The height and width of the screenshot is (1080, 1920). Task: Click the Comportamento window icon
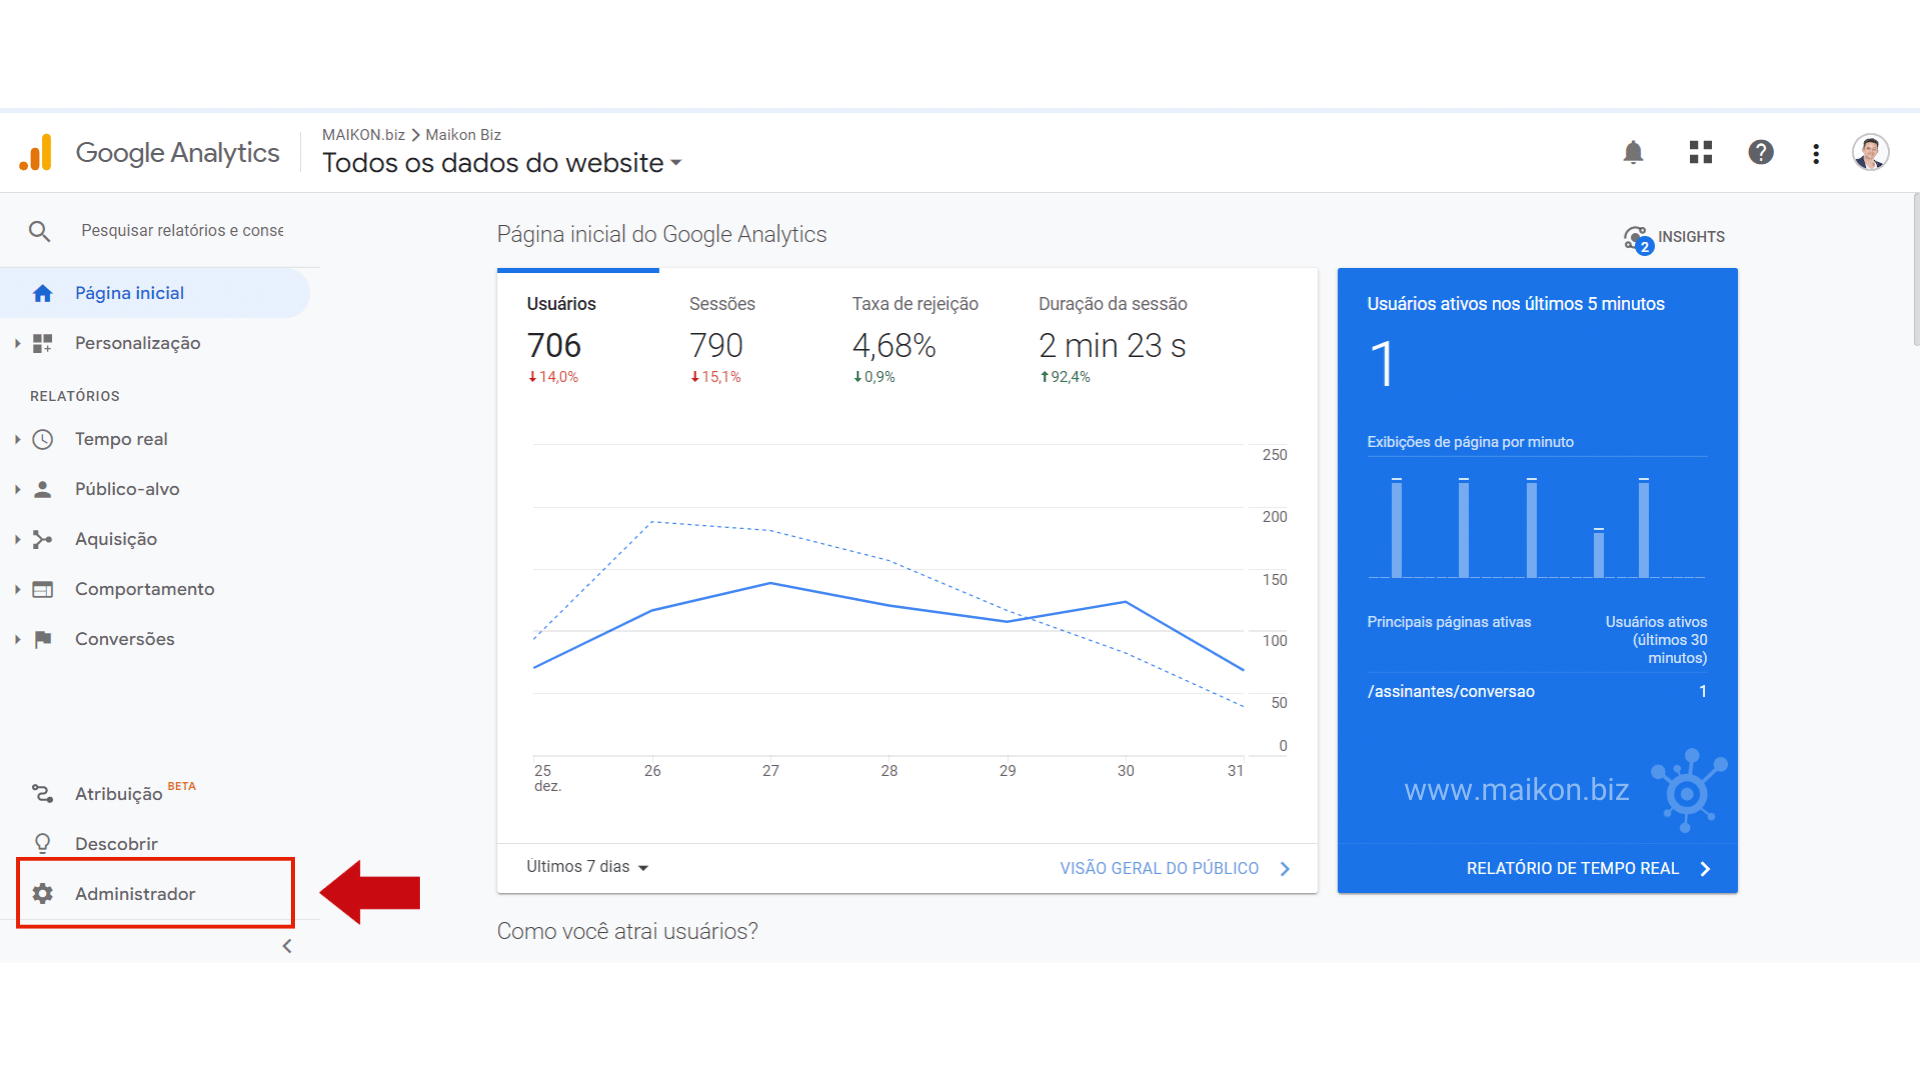(42, 589)
